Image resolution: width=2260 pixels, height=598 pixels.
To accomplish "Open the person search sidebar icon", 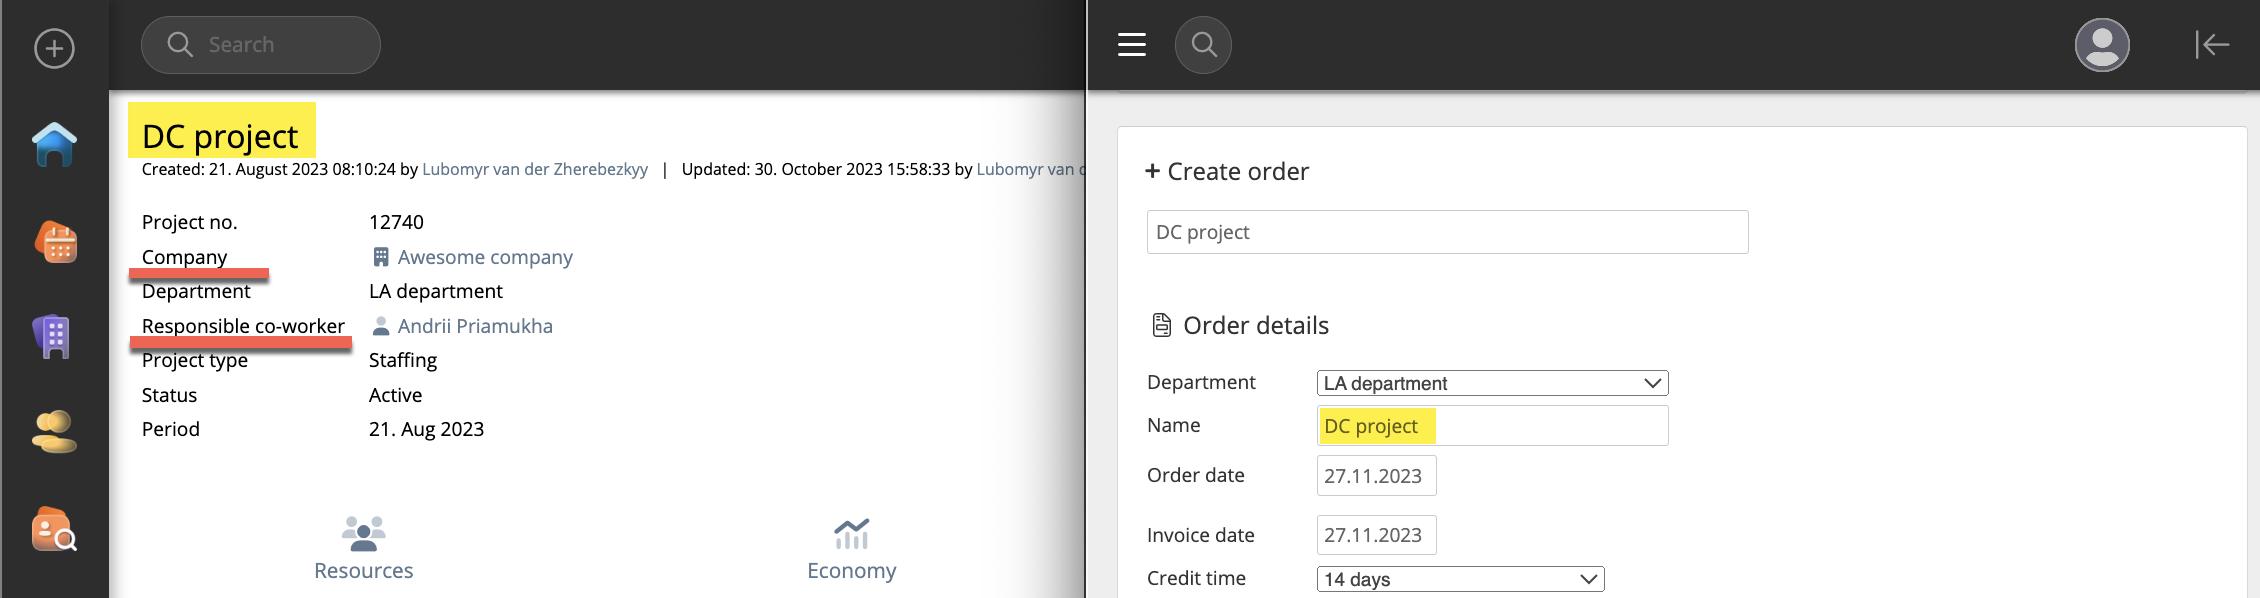I will pos(54,529).
